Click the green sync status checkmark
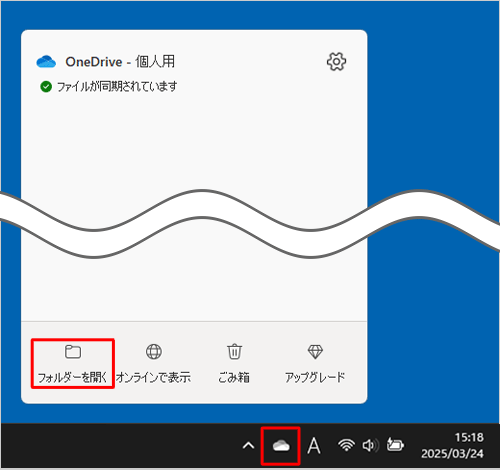The image size is (500, 470). 46,87
